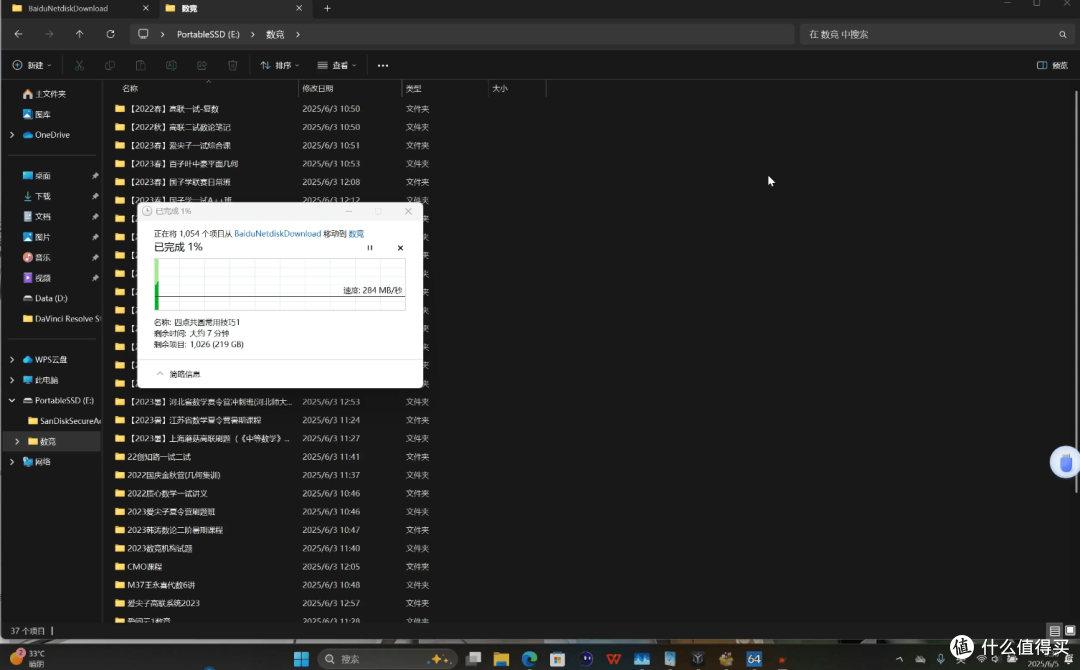Click BaiduNetdiskDownload link in transfer dialog

(x=278, y=233)
